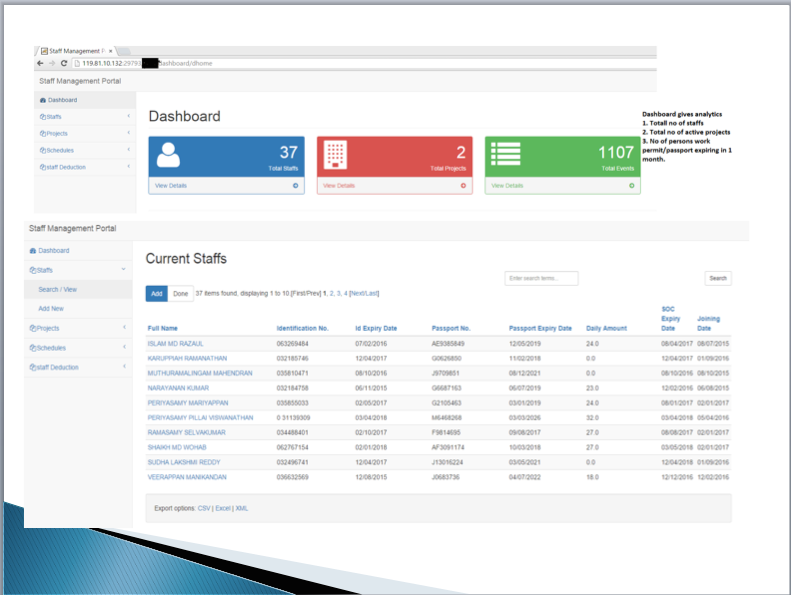Click arrow icon in Total Staffs View Details
791x595 pixels.
tap(295, 185)
